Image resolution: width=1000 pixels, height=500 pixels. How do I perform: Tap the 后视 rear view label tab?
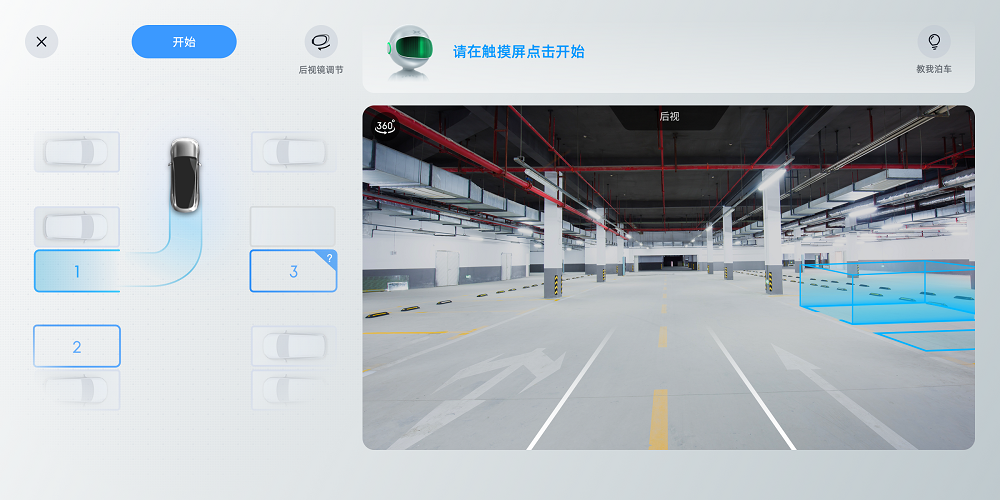point(669,117)
